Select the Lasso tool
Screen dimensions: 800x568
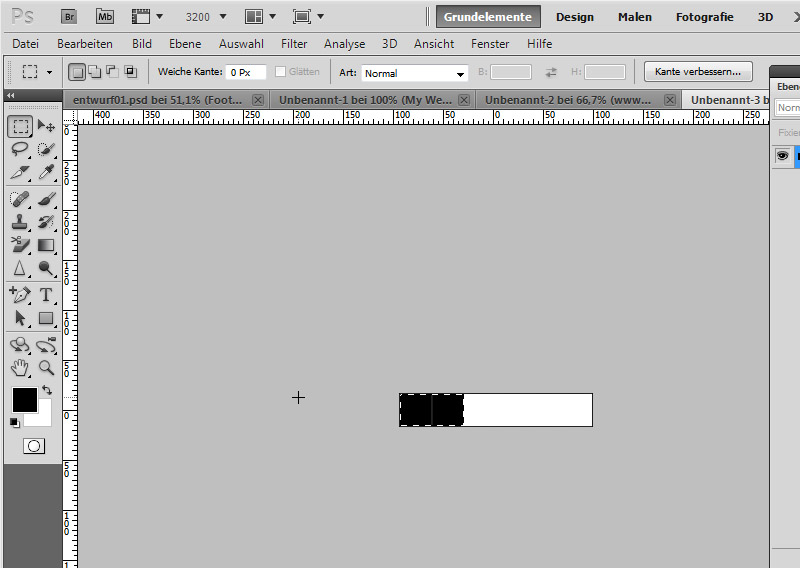(20, 149)
